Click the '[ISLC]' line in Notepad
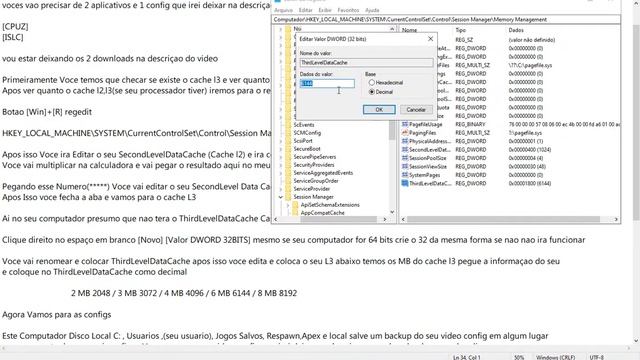 pyautogui.click(x=13, y=37)
